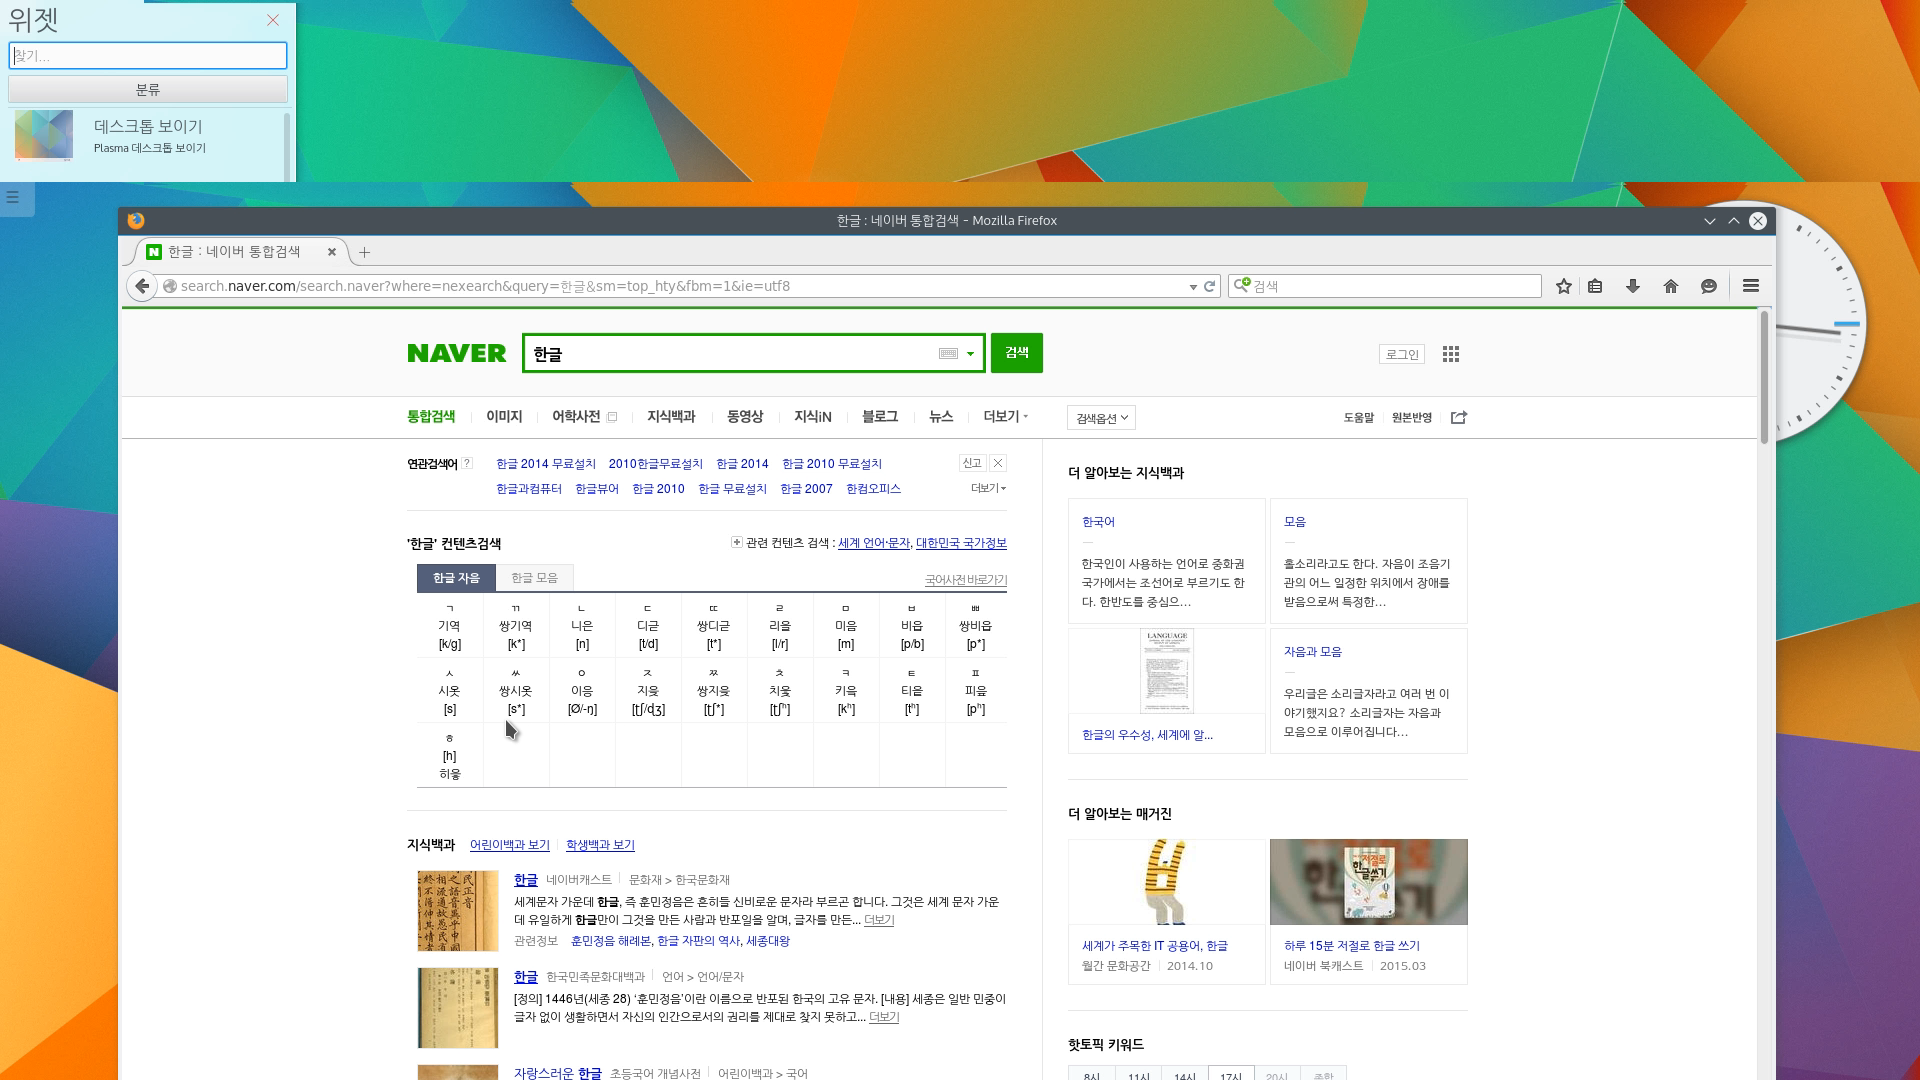
Task: Open 훈민정음 해례본 related link
Action: point(610,941)
